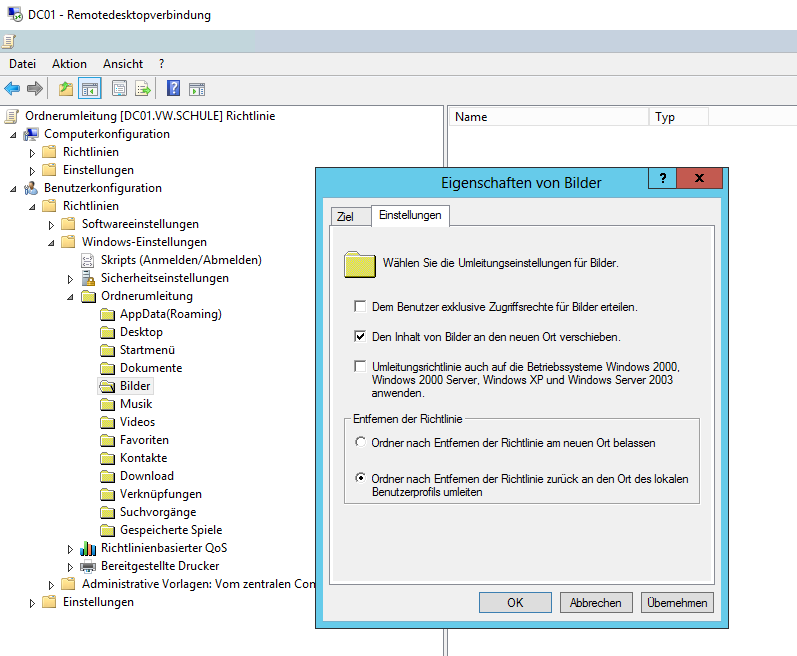Uncheck 'Den Inhalt von Bilder verschieben' checkbox
Viewport: 797px width, 656px height.
point(360,337)
